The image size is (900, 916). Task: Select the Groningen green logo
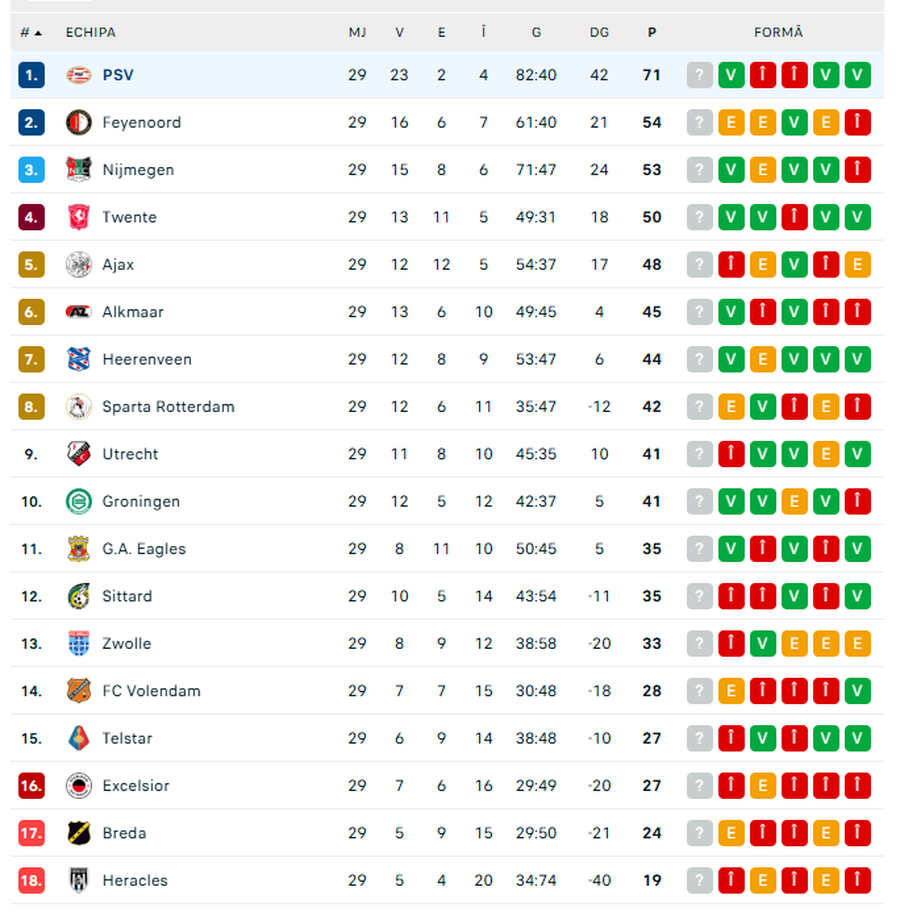click(x=79, y=502)
